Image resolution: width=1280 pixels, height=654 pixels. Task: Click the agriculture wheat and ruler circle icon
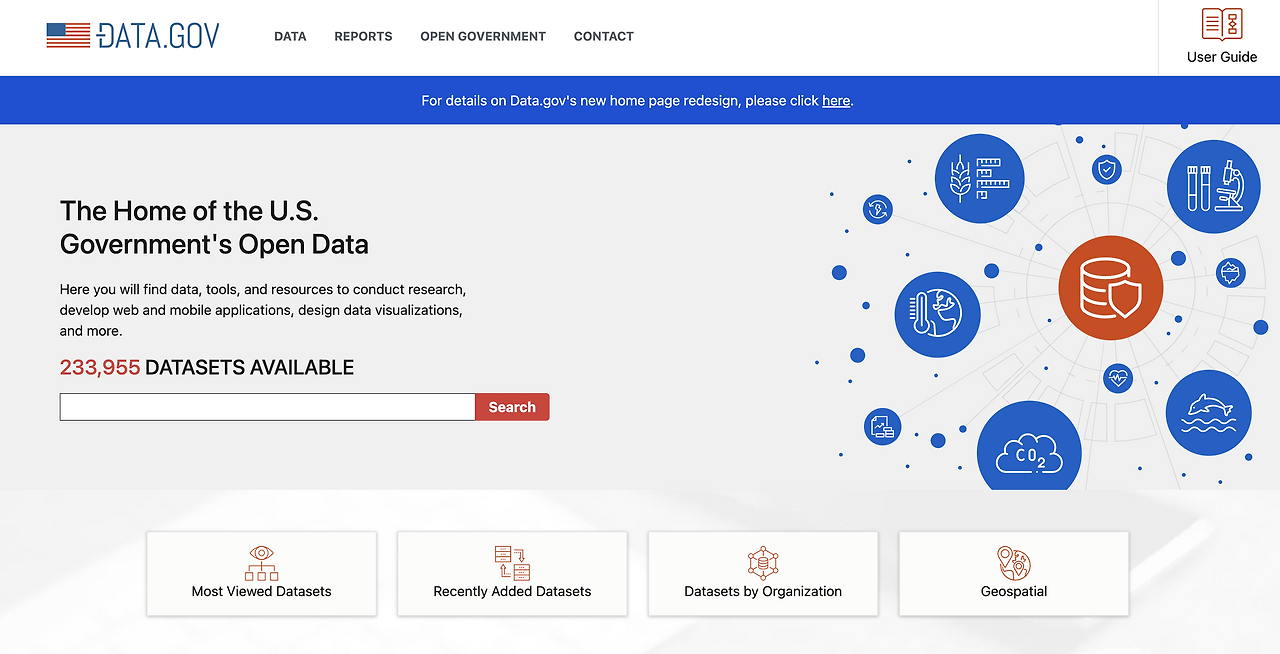point(979,178)
